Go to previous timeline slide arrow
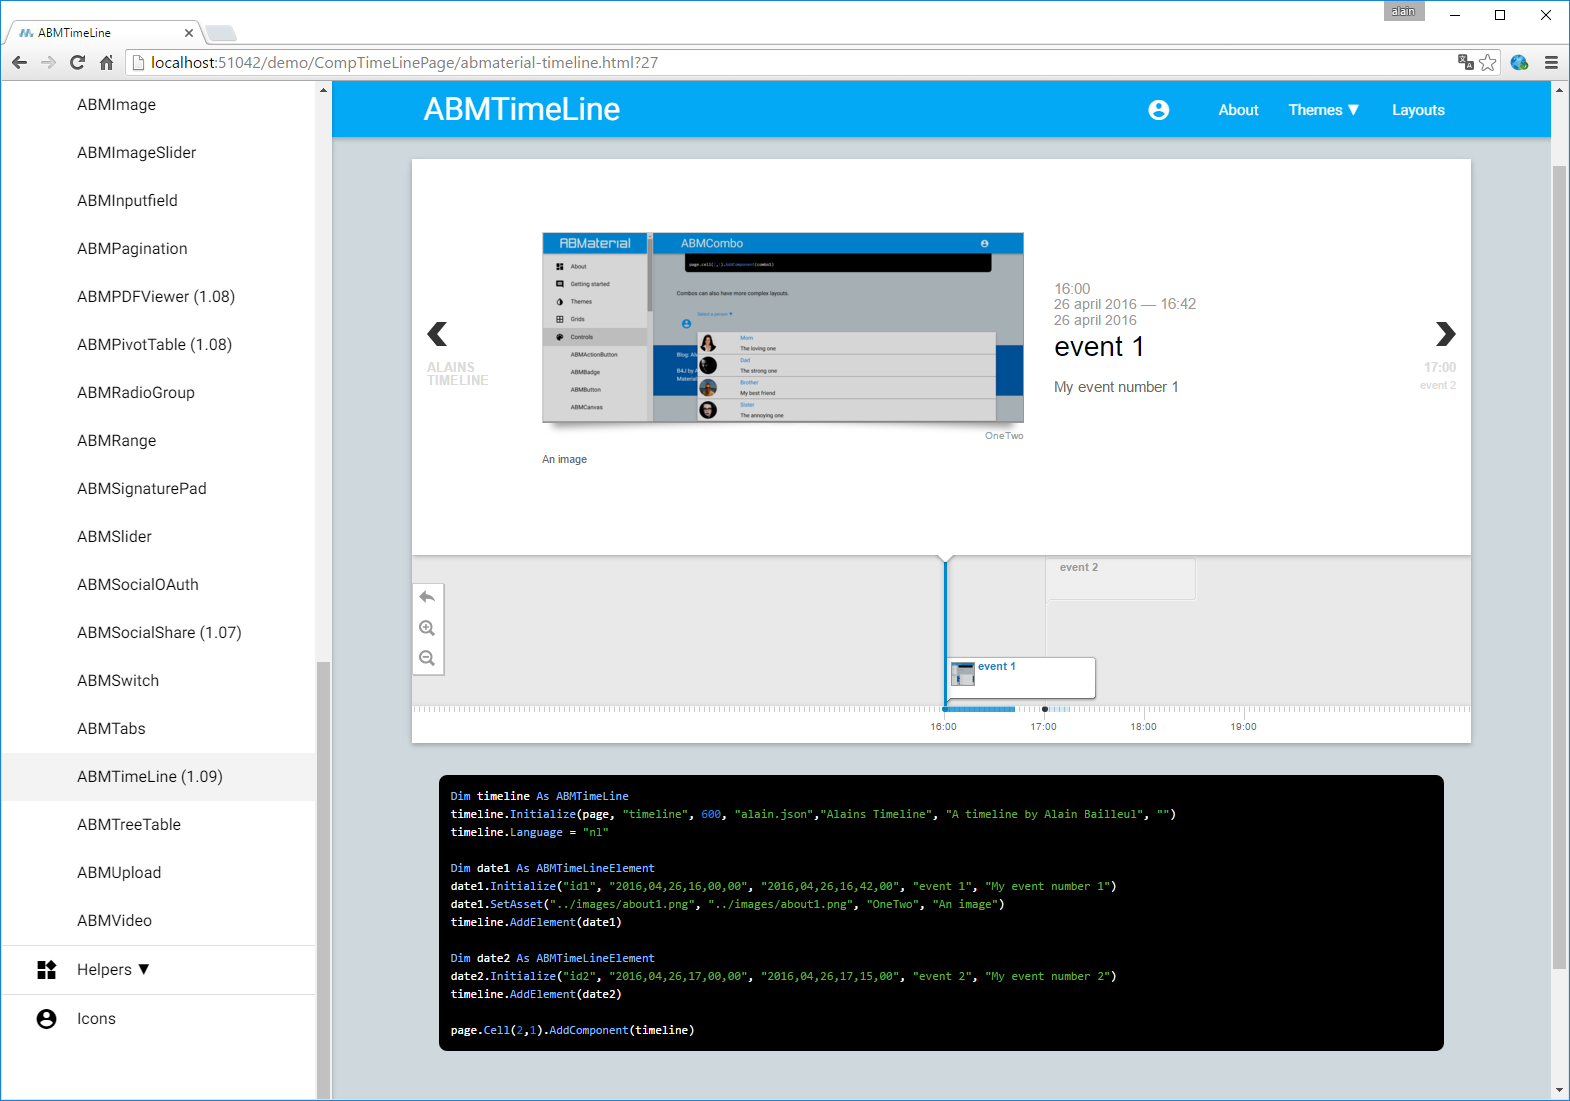The image size is (1570, 1101). tap(437, 334)
